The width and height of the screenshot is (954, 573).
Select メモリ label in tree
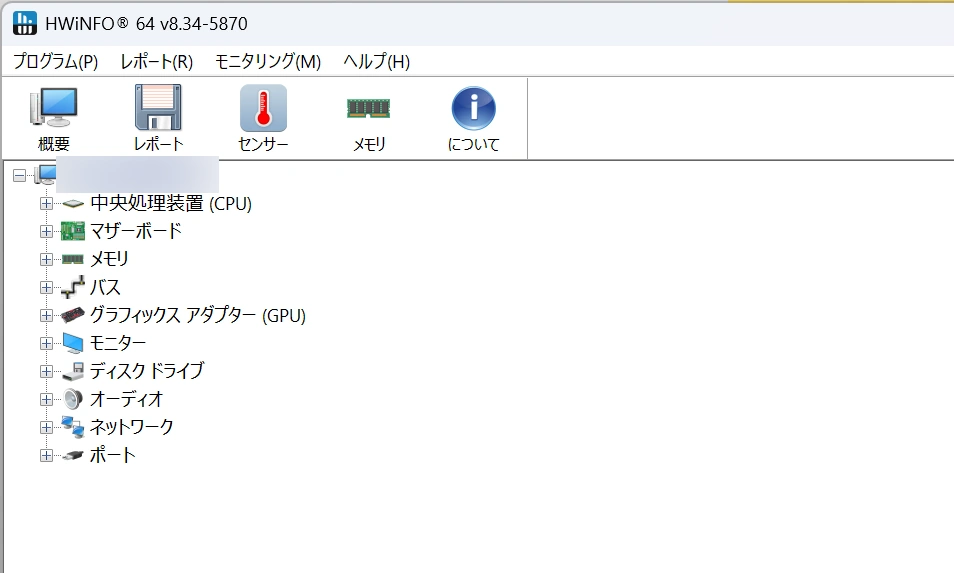[110, 259]
